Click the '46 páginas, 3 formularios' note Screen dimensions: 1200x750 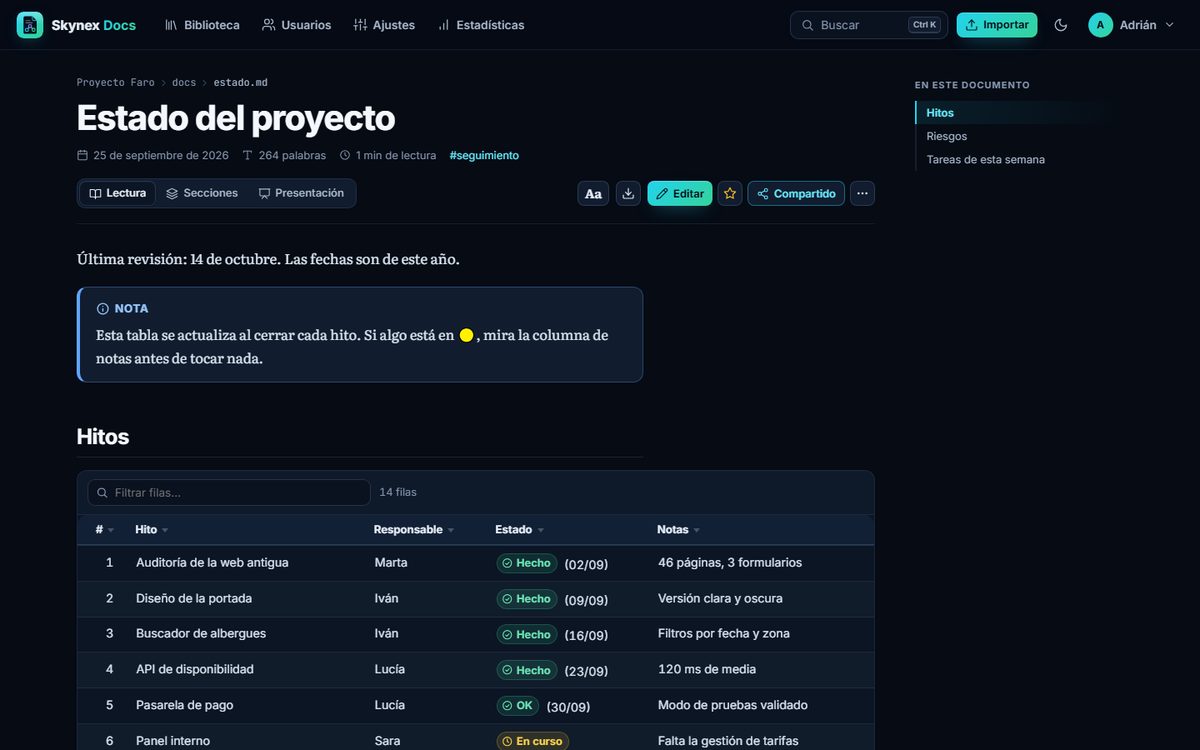click(730, 563)
